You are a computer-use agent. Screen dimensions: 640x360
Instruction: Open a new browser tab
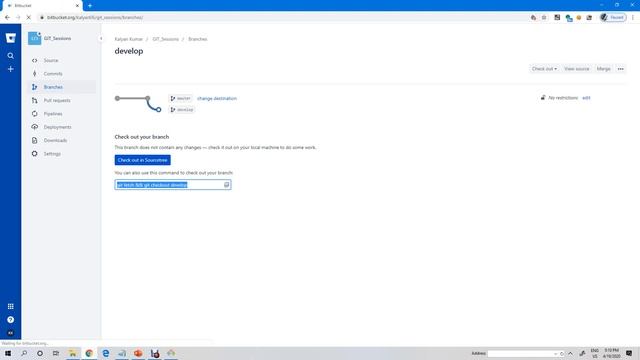(x=90, y=6)
